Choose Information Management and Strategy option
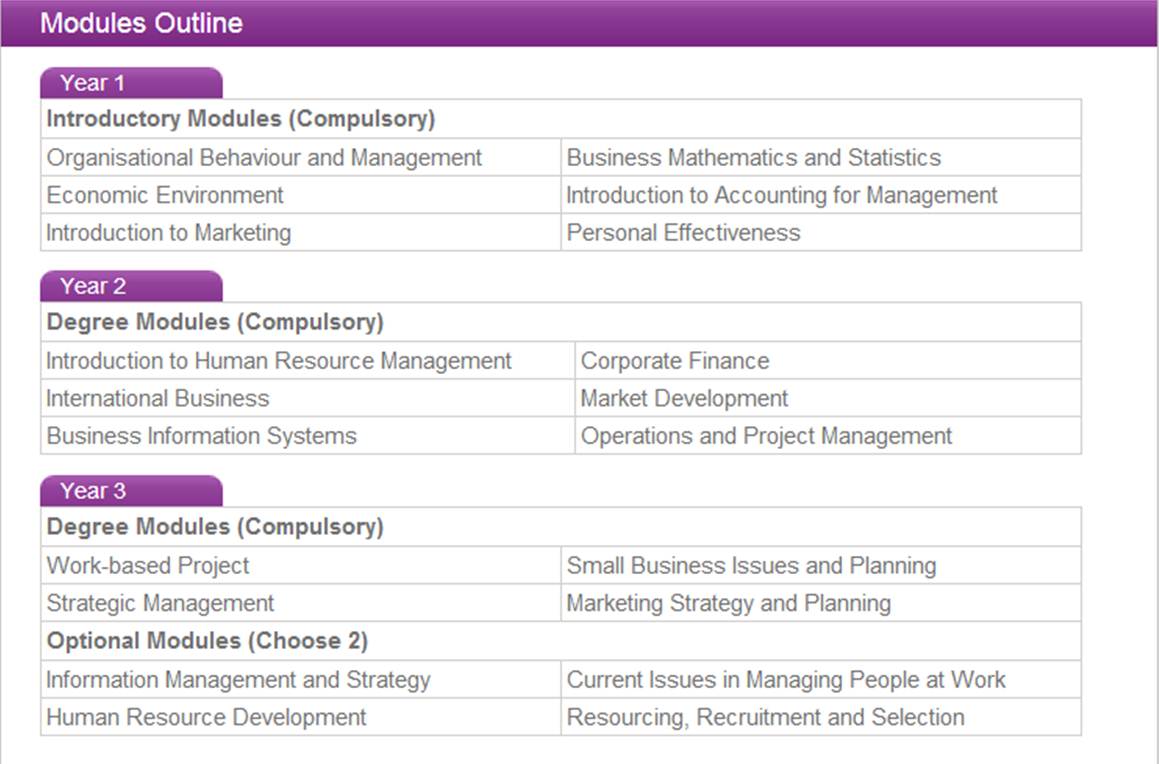The width and height of the screenshot is (1159, 764). [x=238, y=680]
